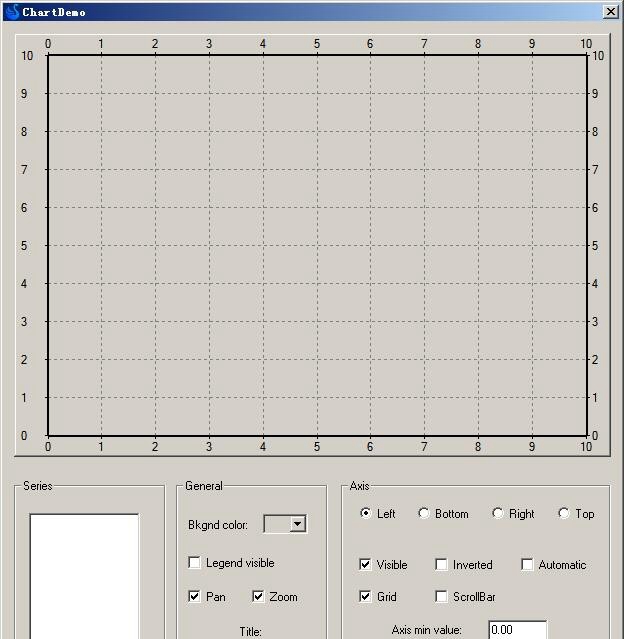This screenshot has width=624, height=639.
Task: Click the ChartDemo window title text
Action: click(54, 12)
